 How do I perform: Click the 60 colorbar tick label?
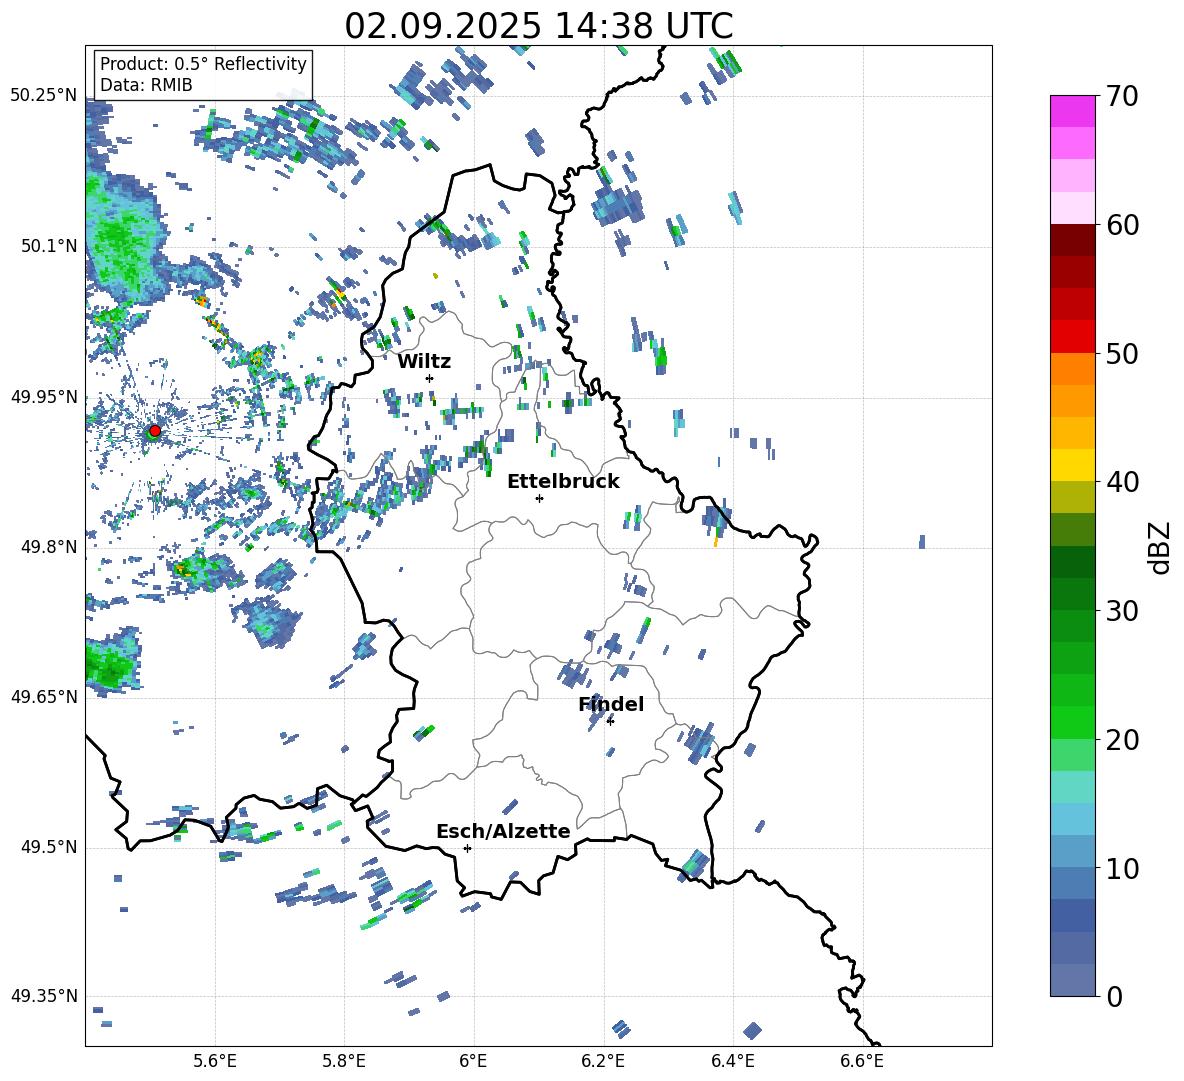(1122, 225)
